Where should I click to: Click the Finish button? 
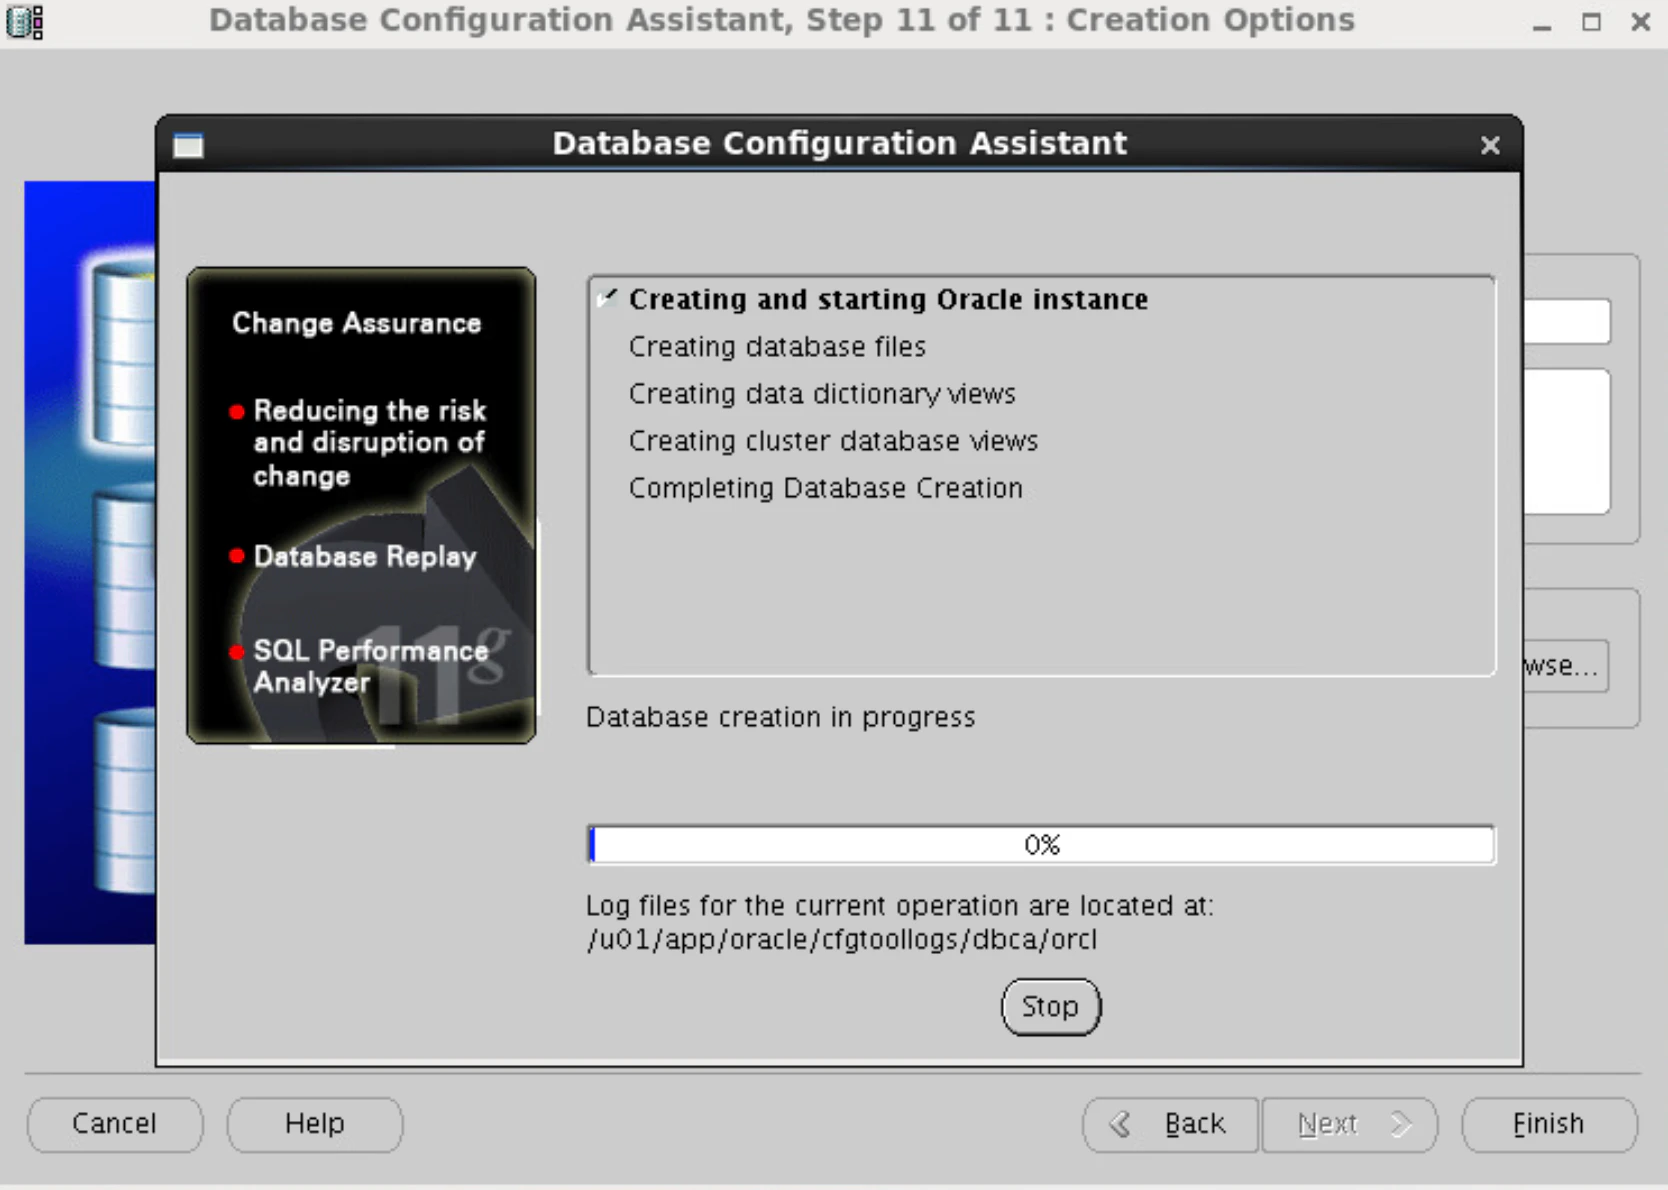(1549, 1125)
